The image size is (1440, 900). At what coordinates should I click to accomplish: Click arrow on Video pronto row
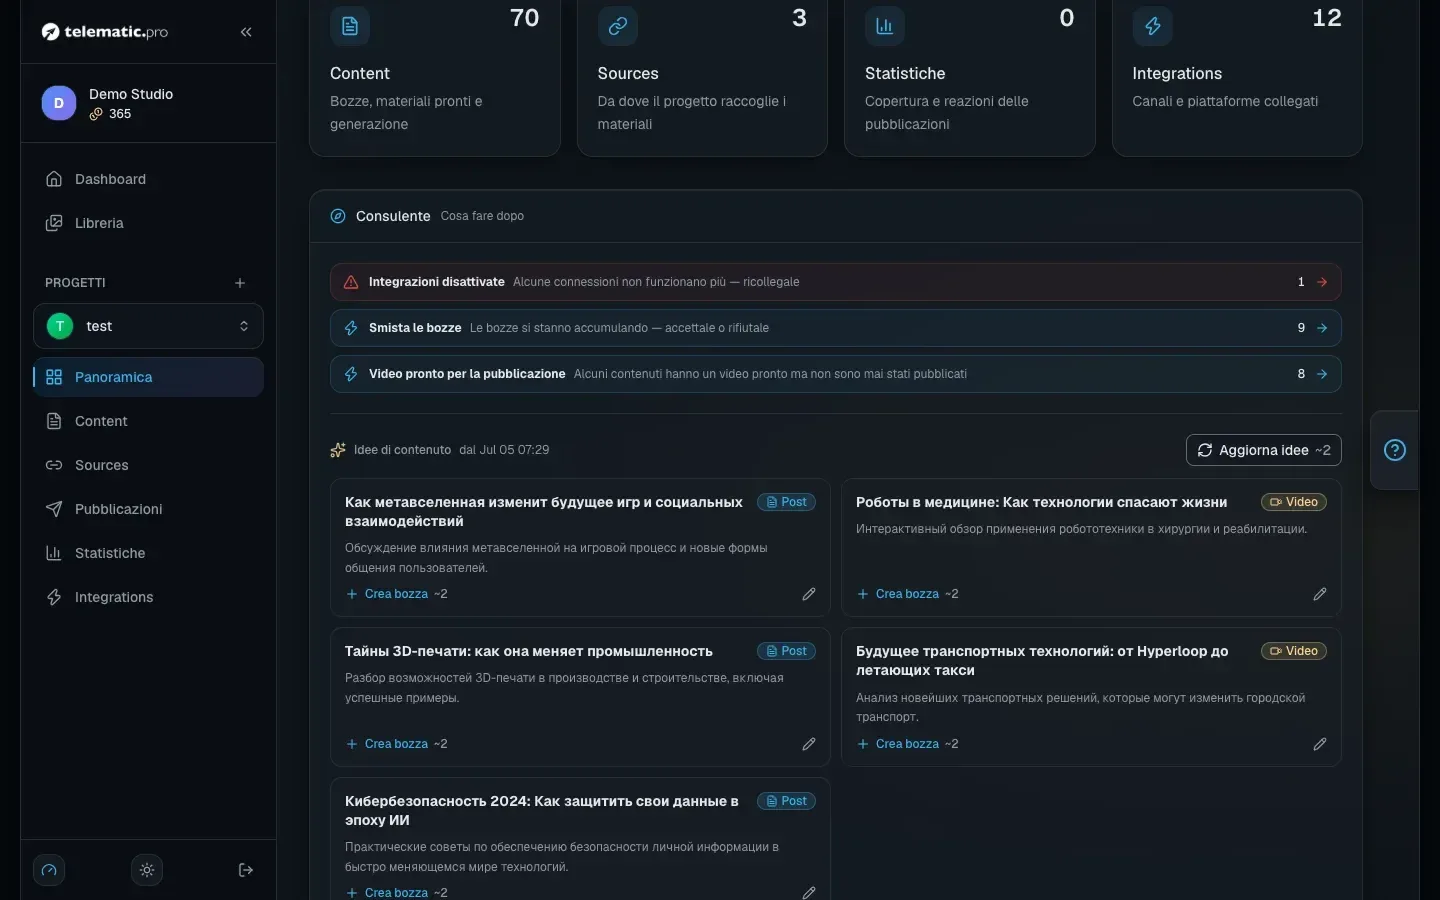(x=1322, y=374)
